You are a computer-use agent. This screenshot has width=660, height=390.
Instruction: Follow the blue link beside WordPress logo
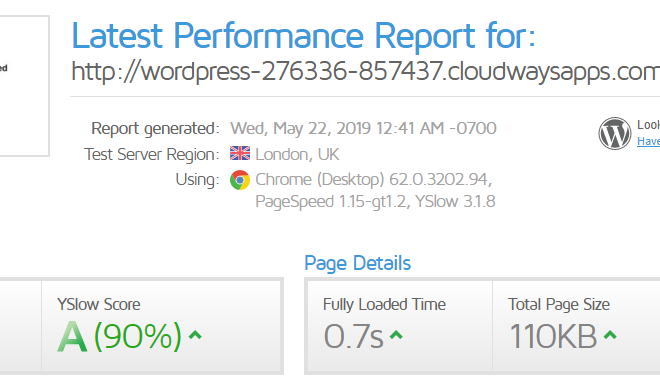click(648, 141)
